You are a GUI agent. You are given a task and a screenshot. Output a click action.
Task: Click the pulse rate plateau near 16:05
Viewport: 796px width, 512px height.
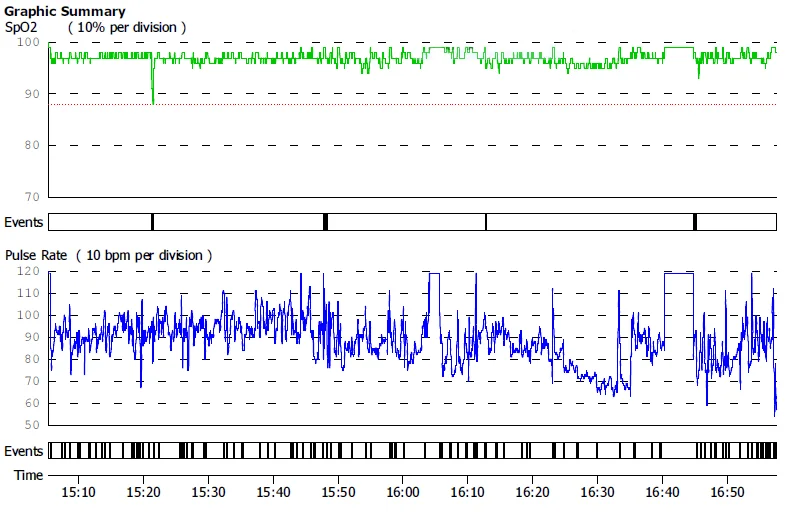click(435, 274)
